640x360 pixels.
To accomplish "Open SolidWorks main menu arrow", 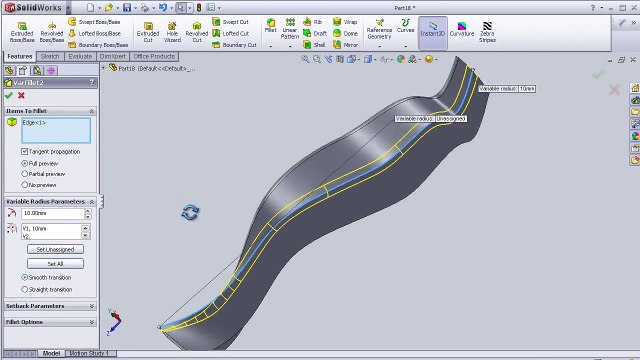I will coord(68,7).
